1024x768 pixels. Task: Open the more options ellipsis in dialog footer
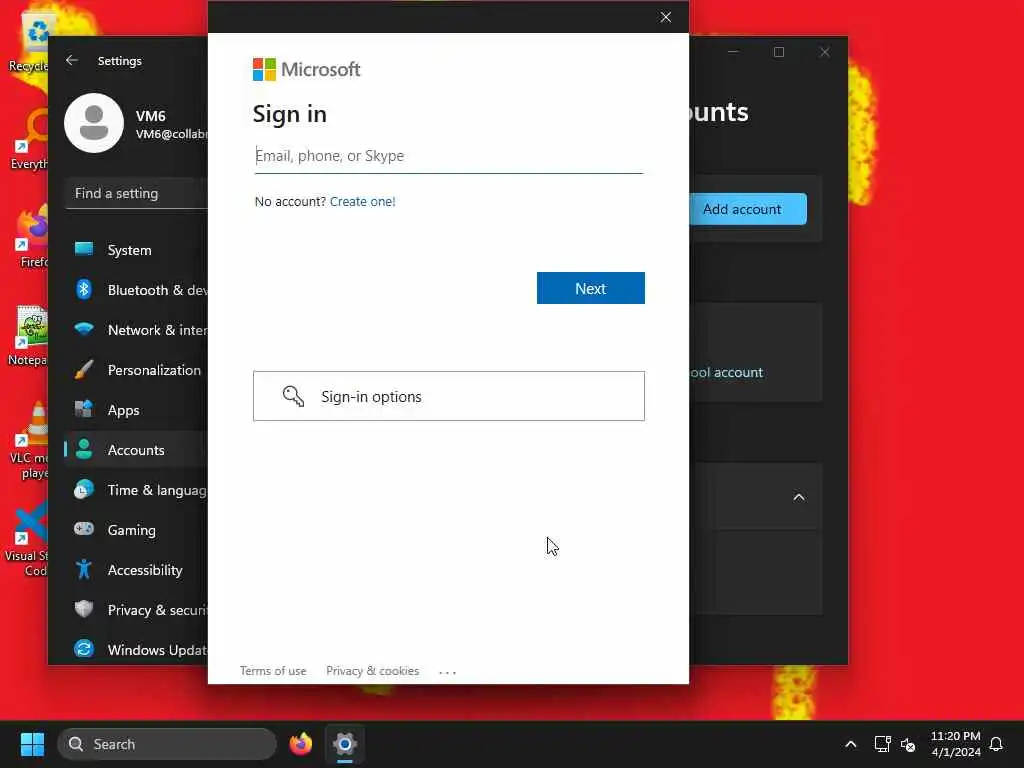pyautogui.click(x=447, y=672)
